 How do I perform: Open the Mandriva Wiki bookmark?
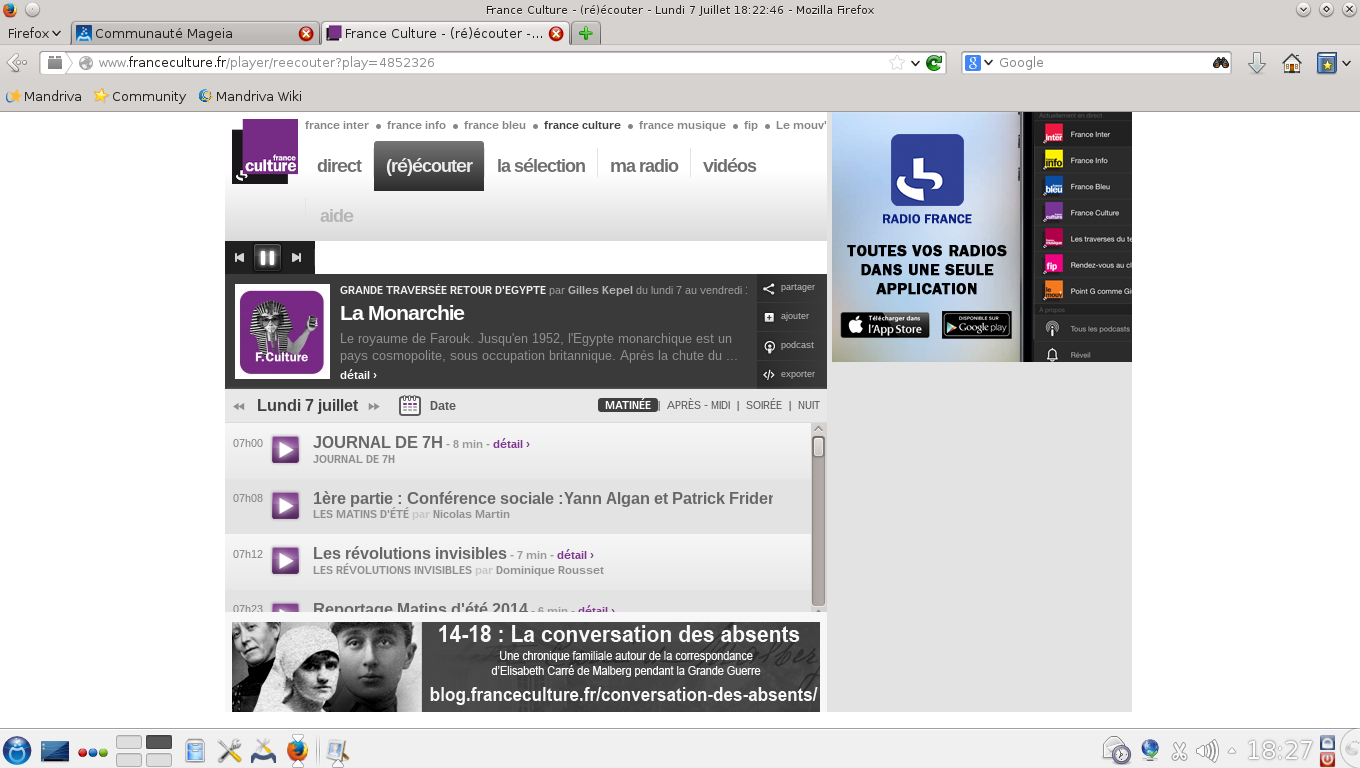250,96
